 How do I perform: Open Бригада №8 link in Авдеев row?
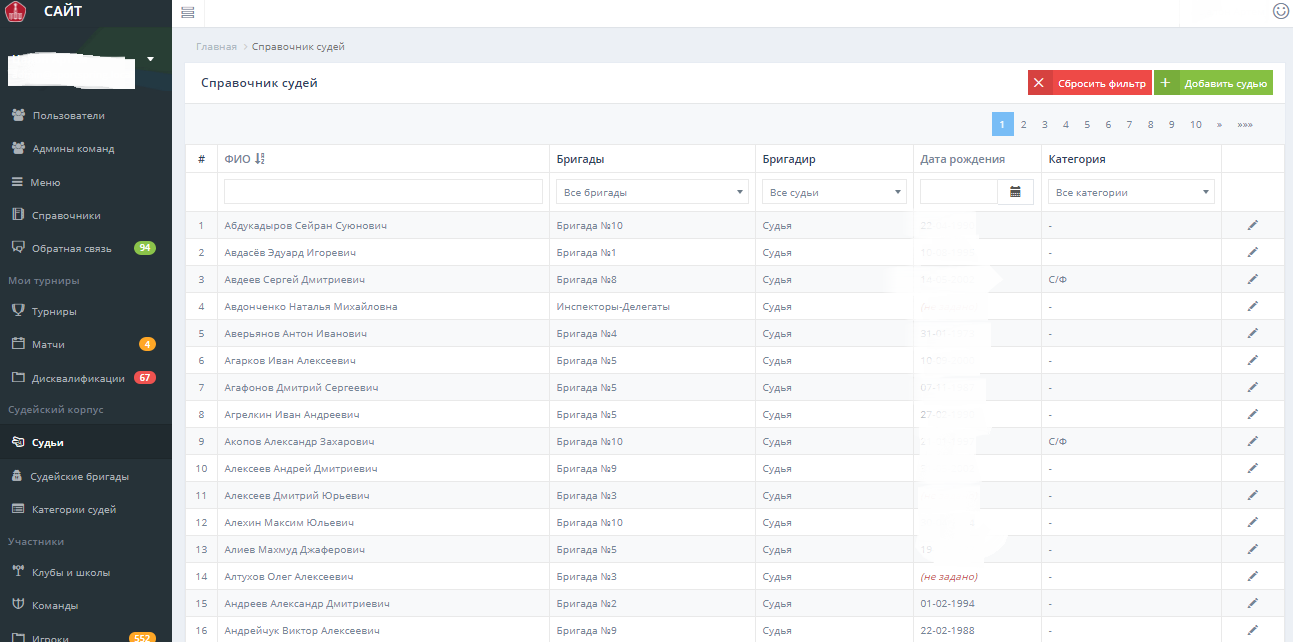pos(586,279)
